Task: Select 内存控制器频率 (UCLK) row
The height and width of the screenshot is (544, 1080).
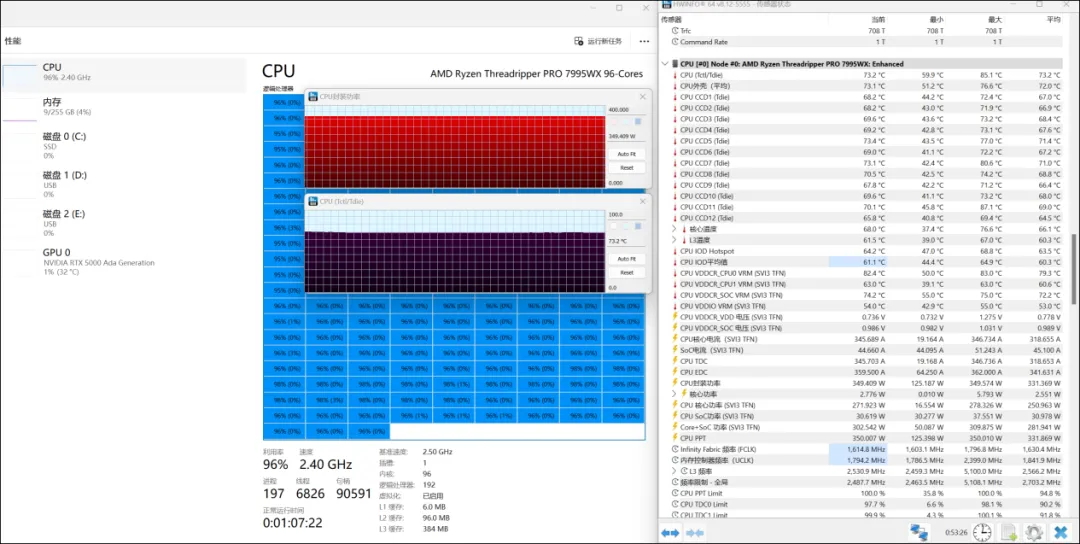Action: (863, 461)
